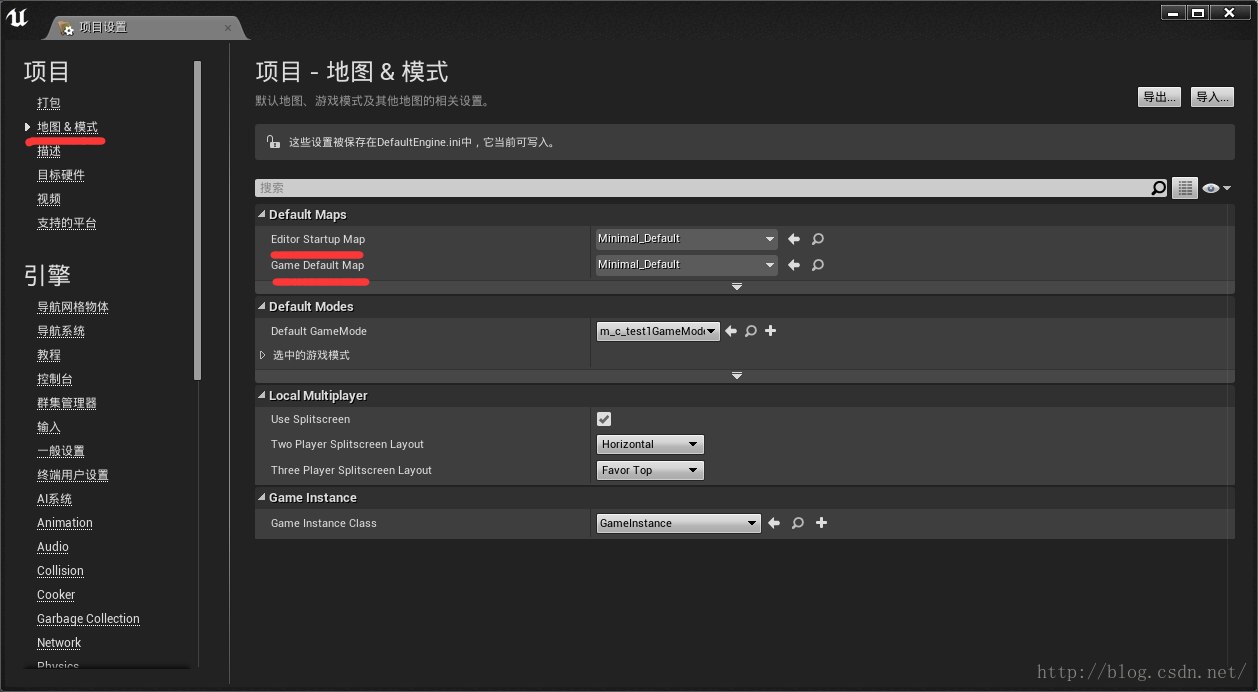Screen dimensions: 1258x692
Task: Open Game Instance Class dropdown
Action: [x=679, y=523]
